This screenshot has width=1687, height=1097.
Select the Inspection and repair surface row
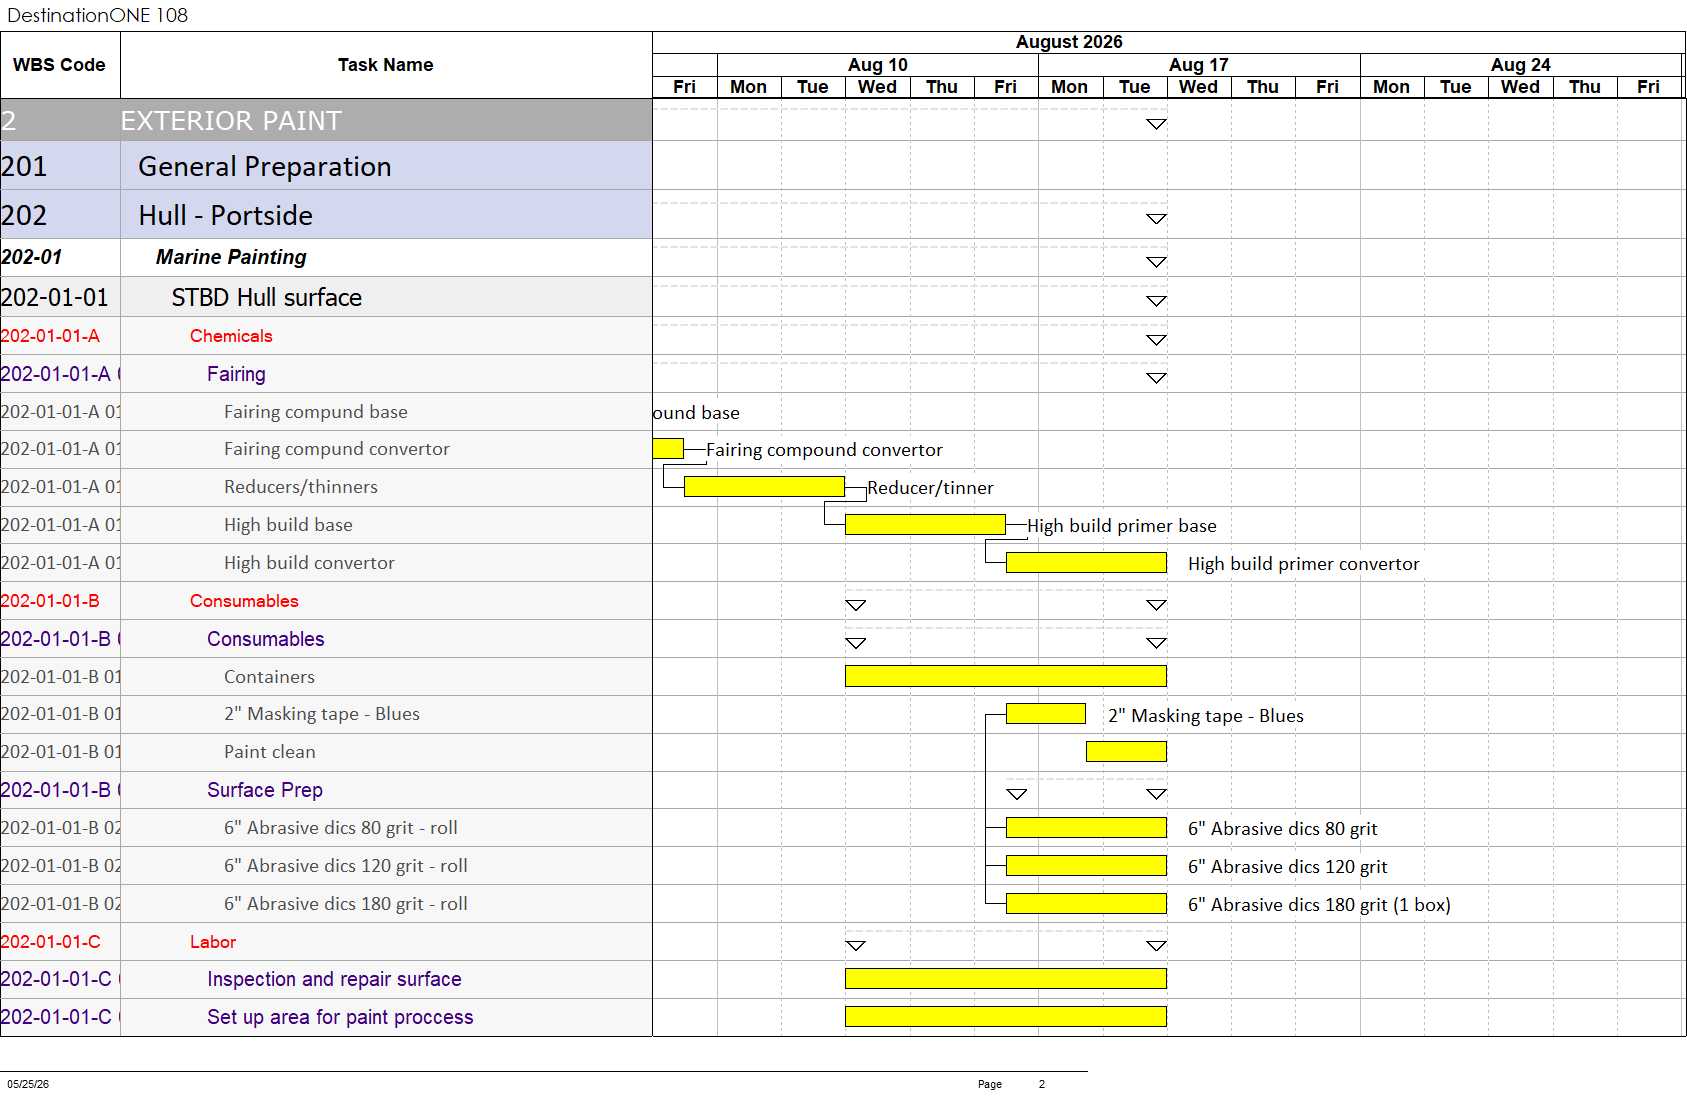326,979
